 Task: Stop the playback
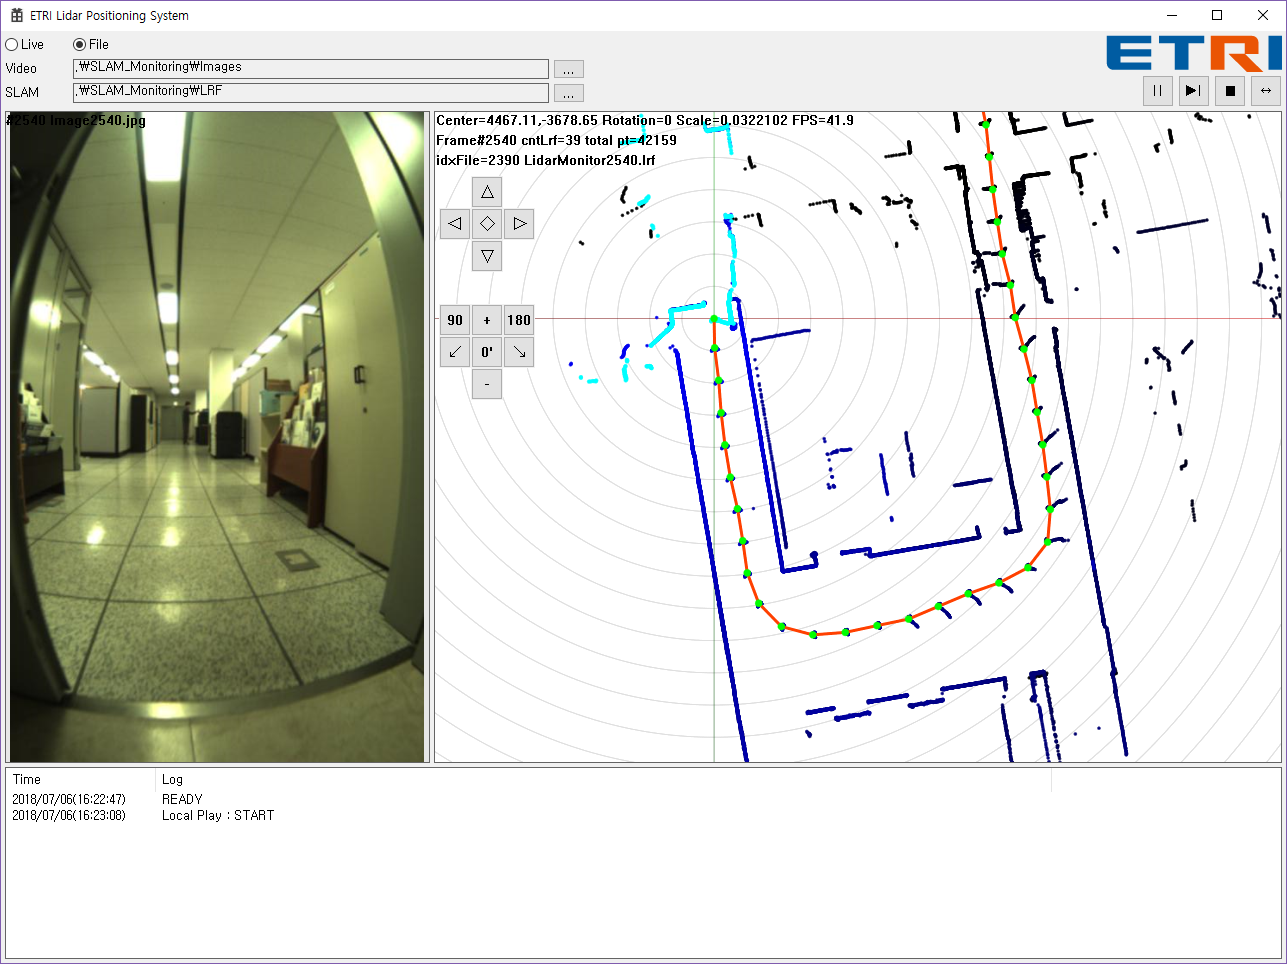pos(1230,91)
